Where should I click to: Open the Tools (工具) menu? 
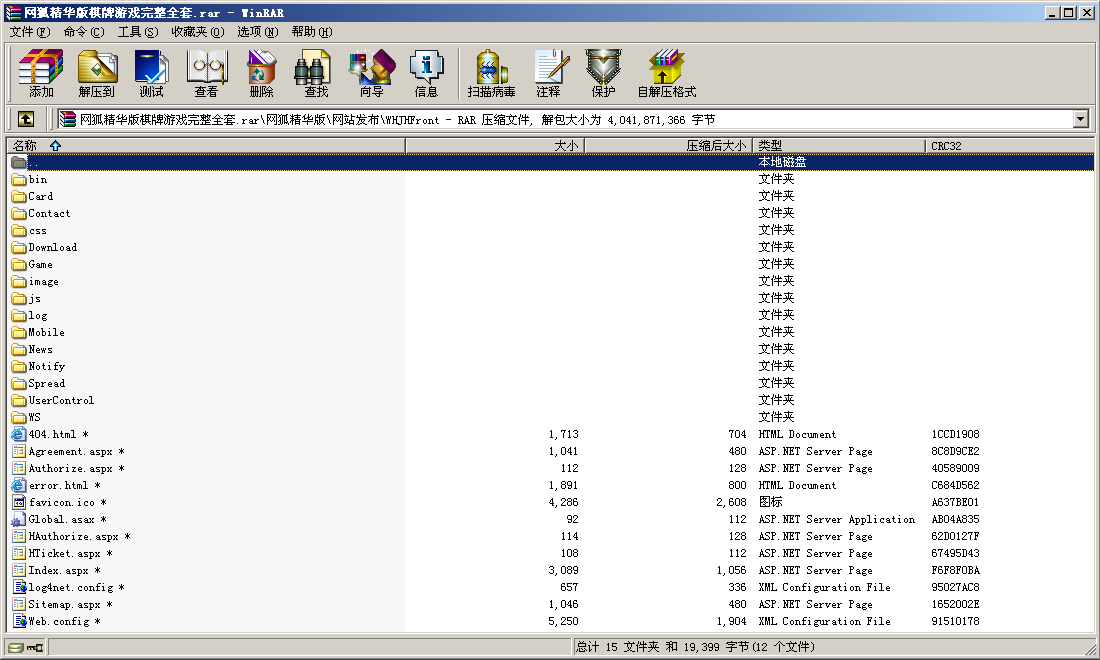[137, 32]
